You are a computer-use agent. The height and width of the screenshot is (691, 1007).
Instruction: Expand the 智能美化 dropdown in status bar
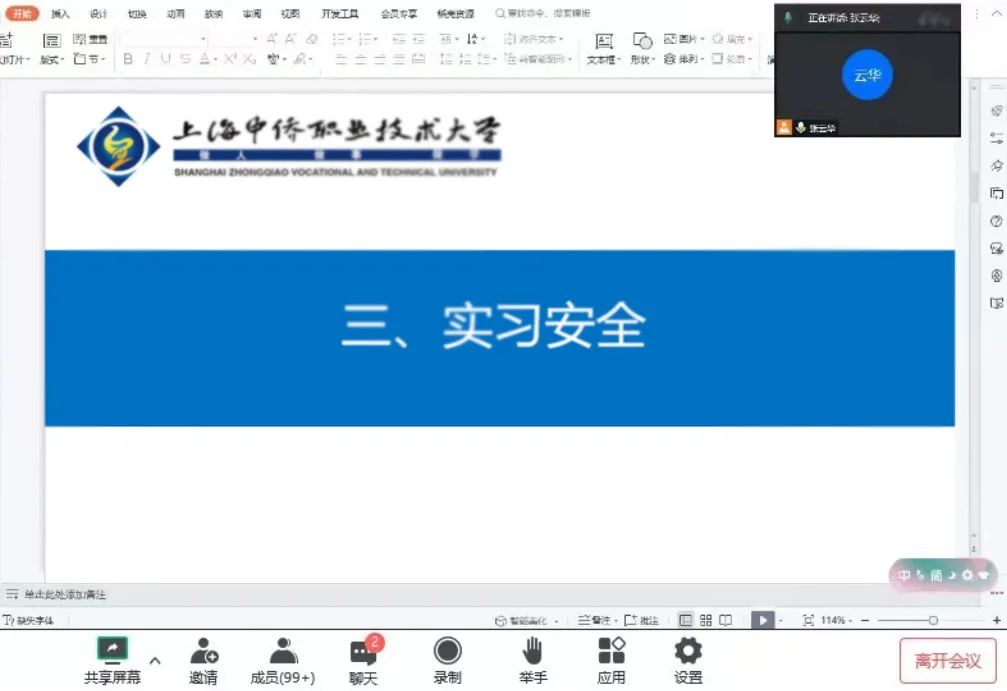[x=556, y=621]
